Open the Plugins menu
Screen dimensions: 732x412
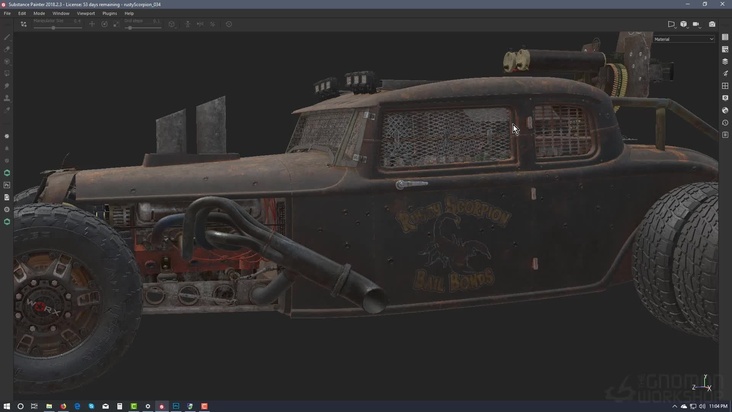[x=110, y=14]
